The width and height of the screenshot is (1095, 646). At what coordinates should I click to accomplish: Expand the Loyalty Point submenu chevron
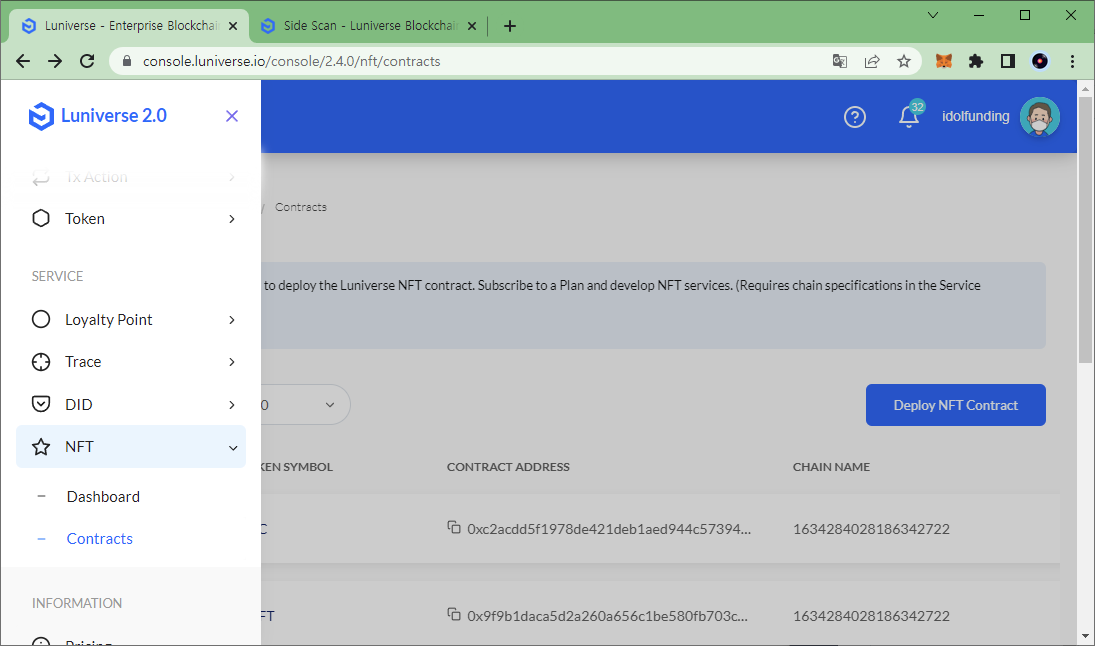tap(232, 320)
